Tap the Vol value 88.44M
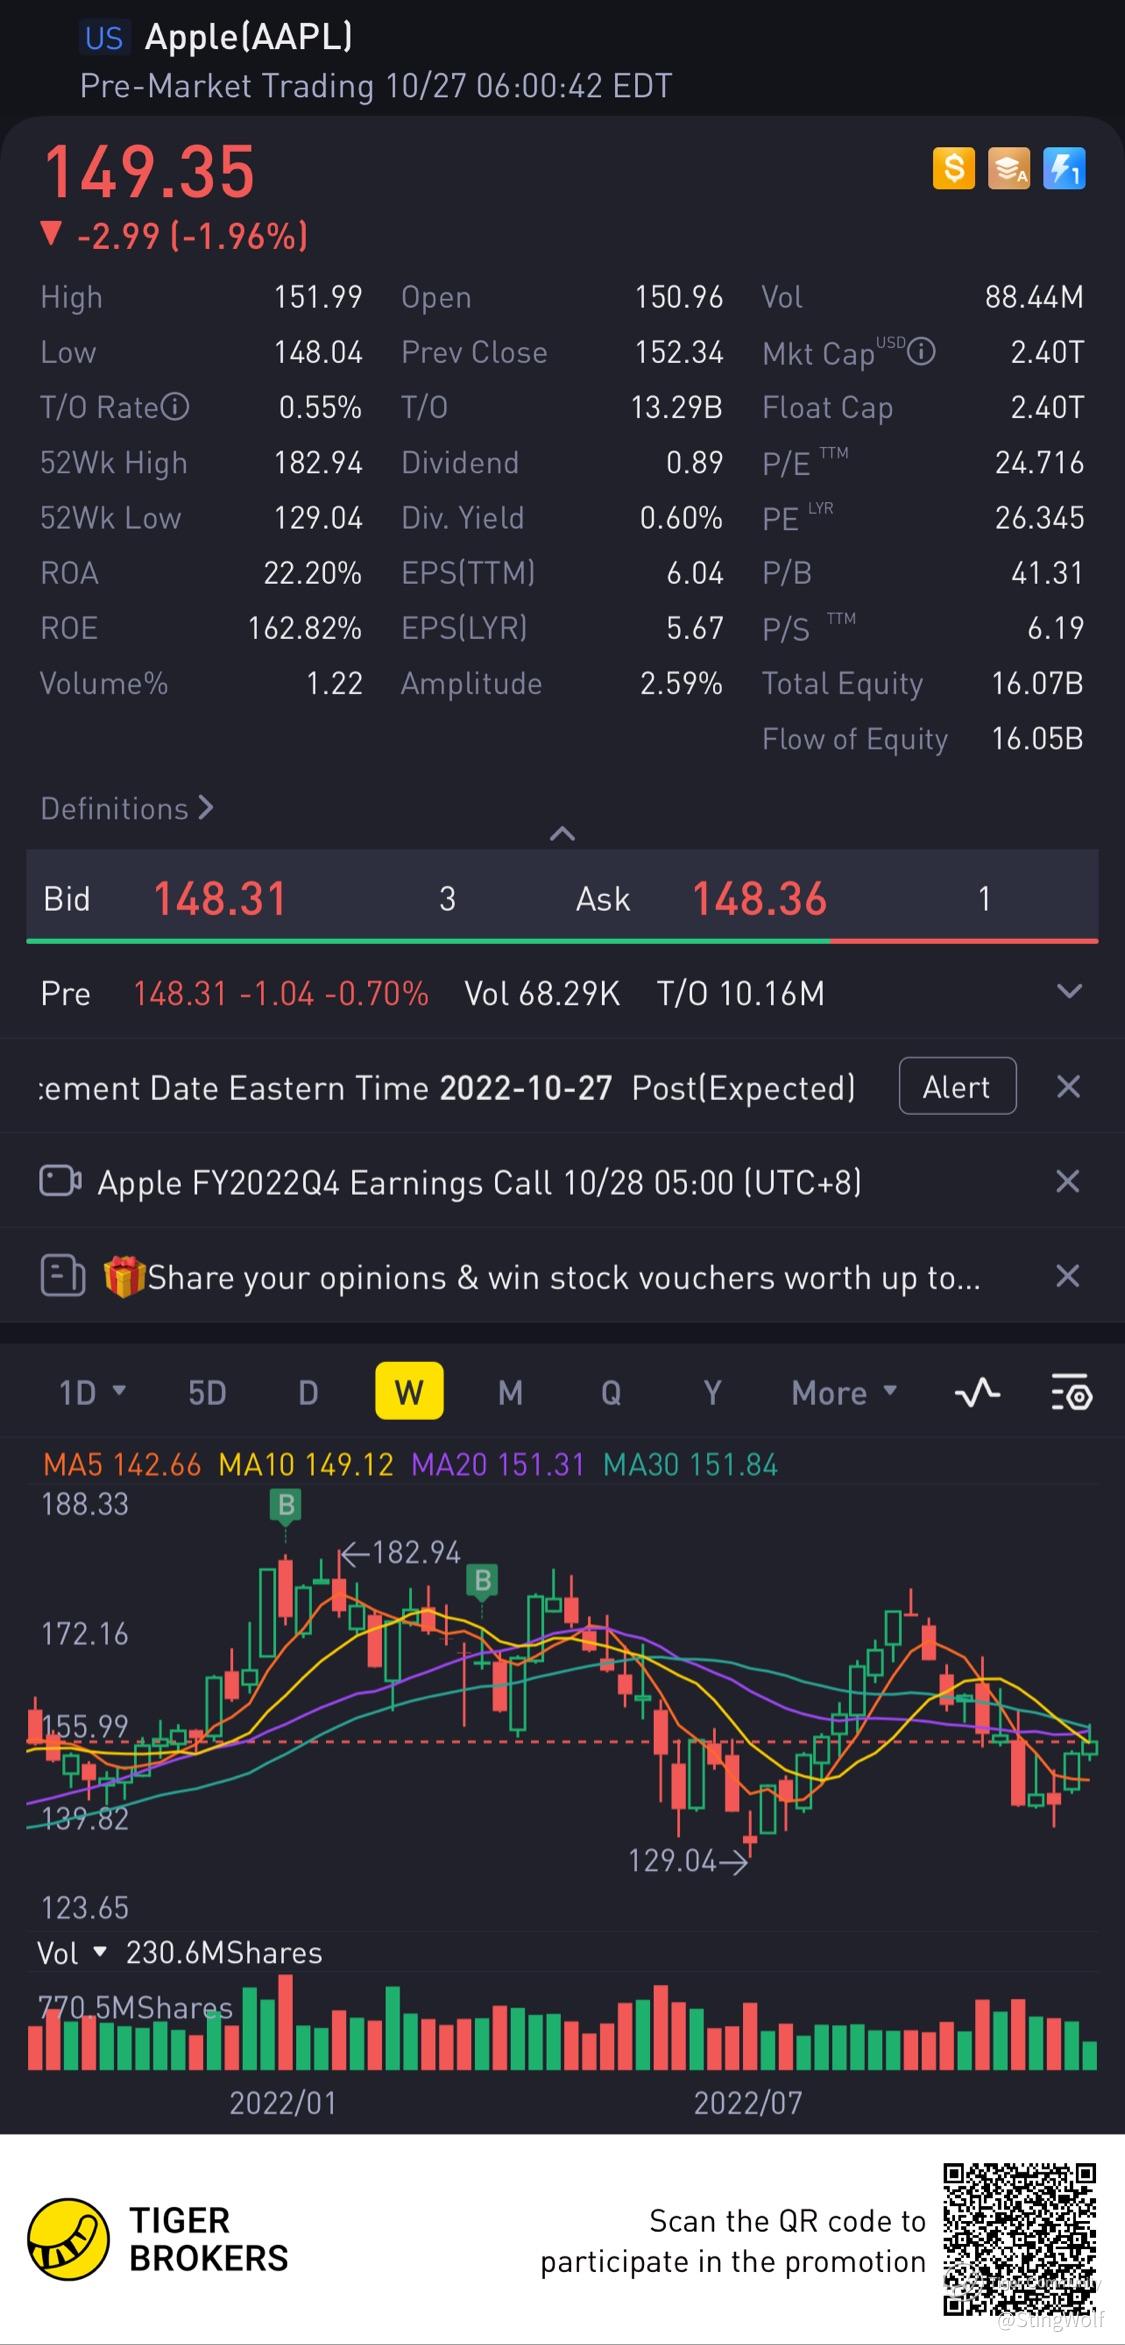The width and height of the screenshot is (1125, 2345). [x=1034, y=296]
